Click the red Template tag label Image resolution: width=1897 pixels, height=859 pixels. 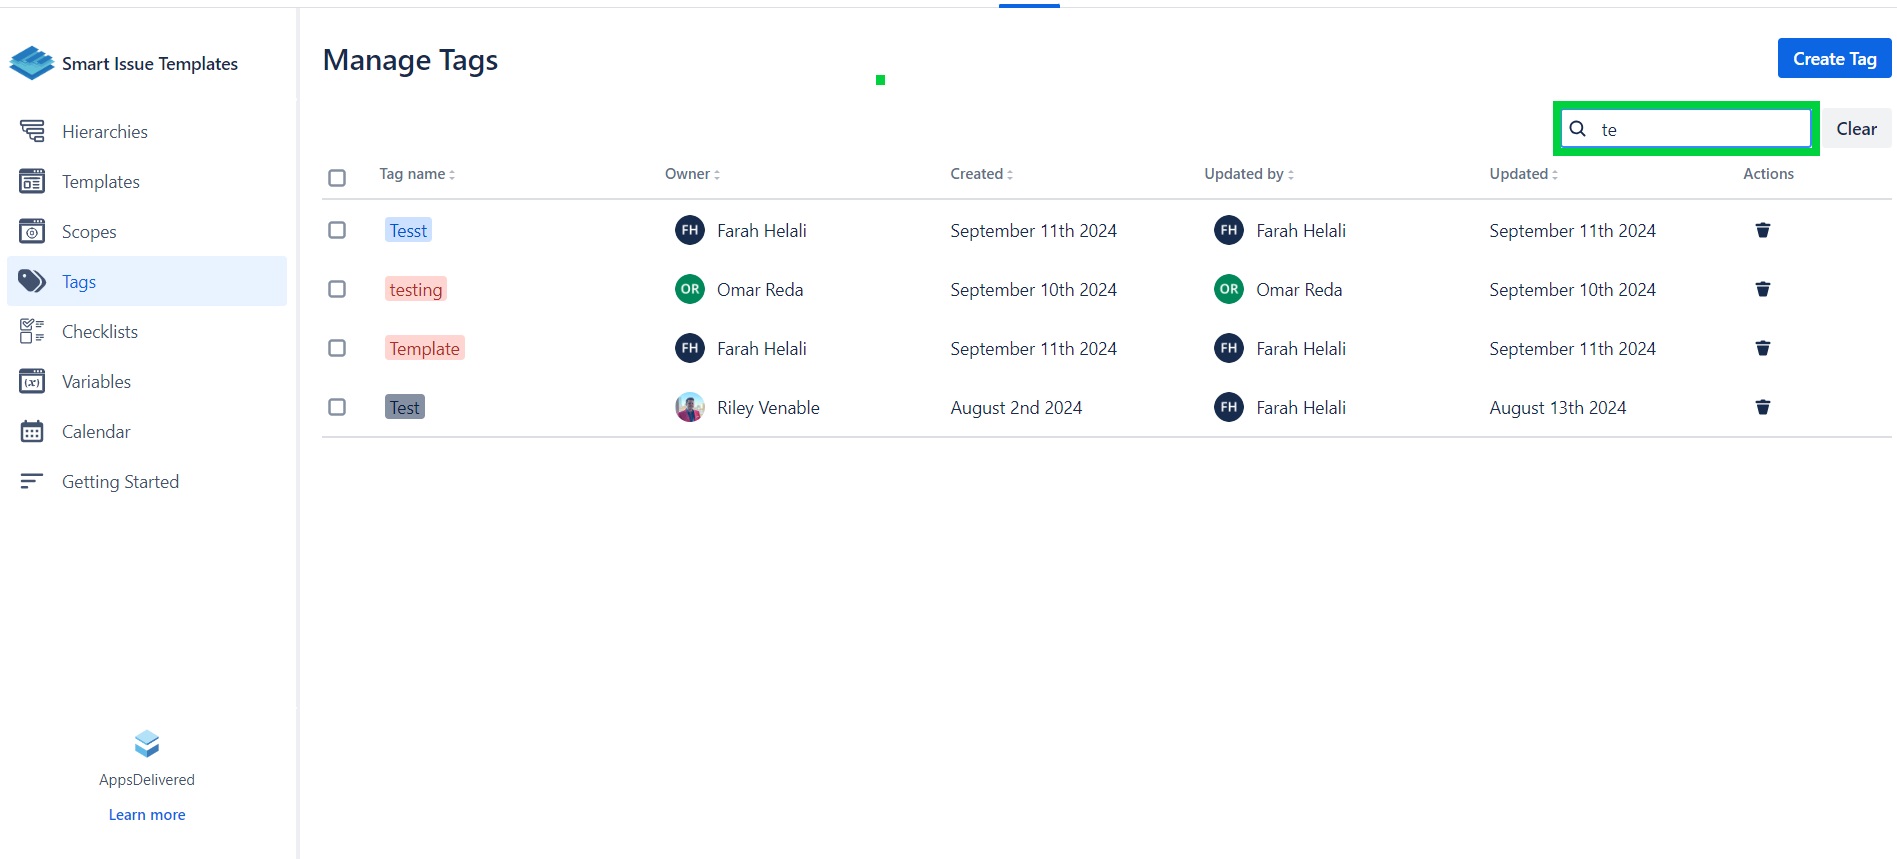click(x=424, y=348)
